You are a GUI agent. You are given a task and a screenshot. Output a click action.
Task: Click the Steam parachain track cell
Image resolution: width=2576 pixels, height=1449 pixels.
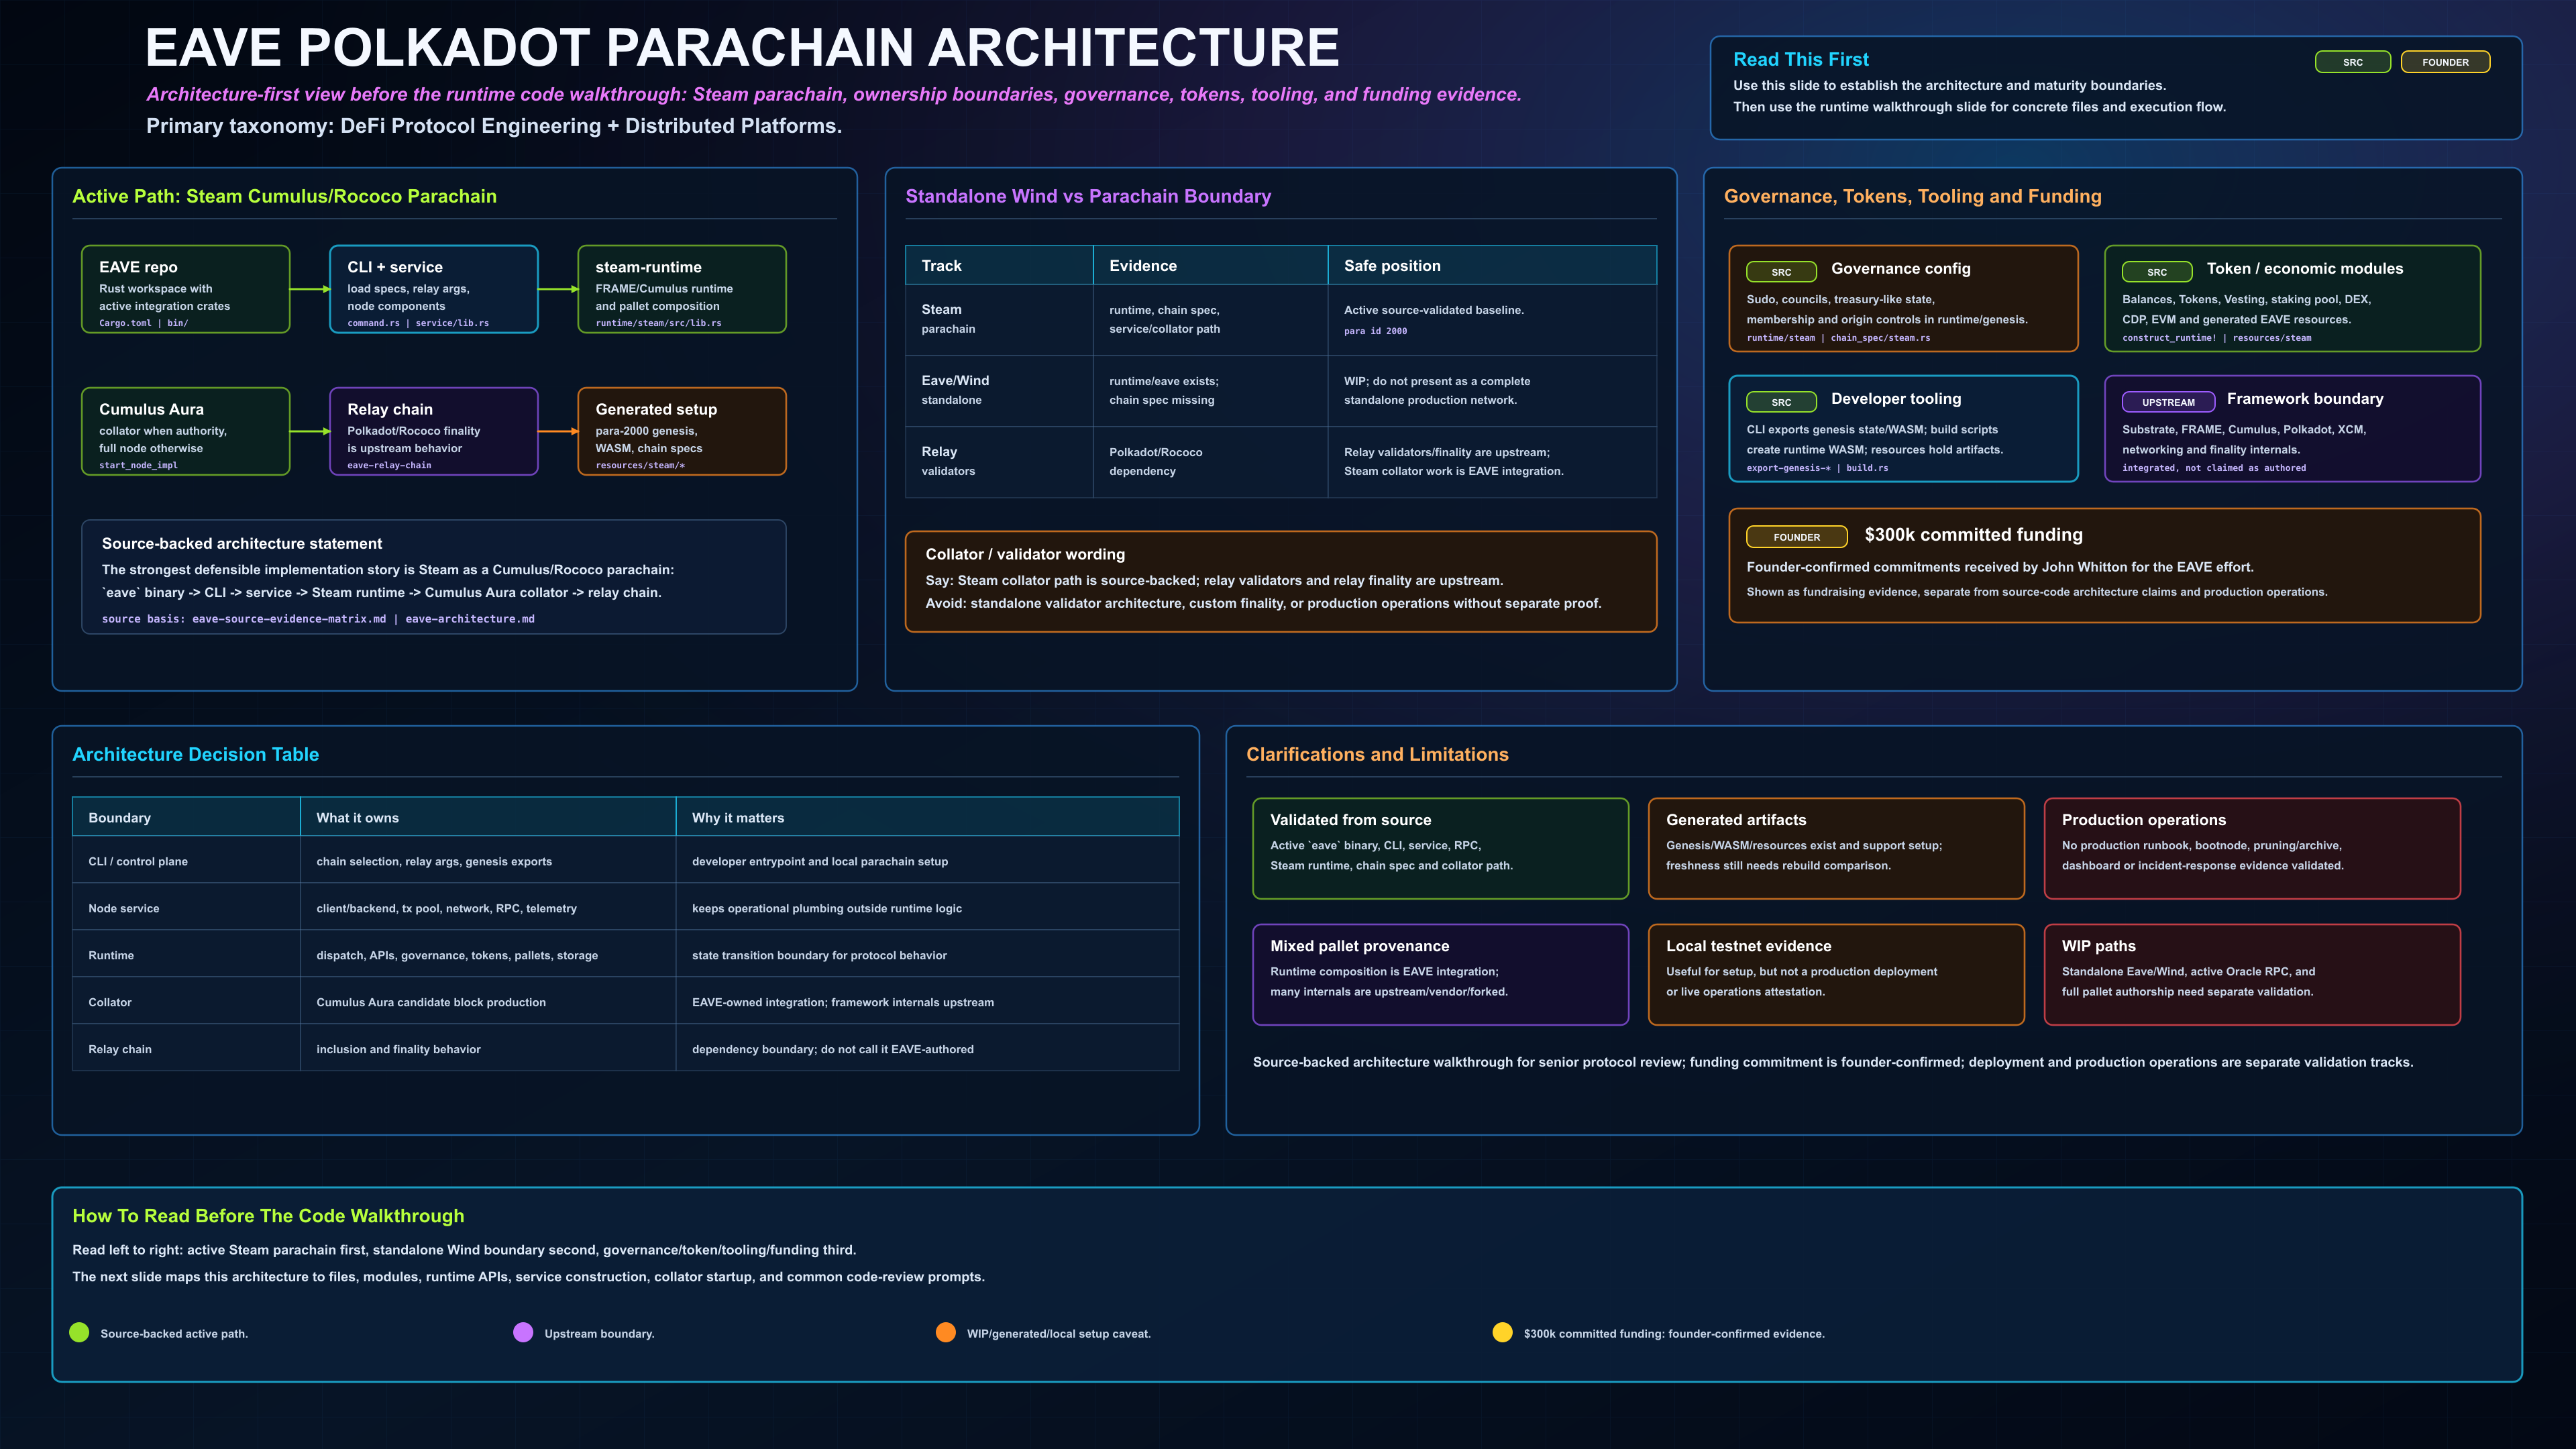pos(999,320)
